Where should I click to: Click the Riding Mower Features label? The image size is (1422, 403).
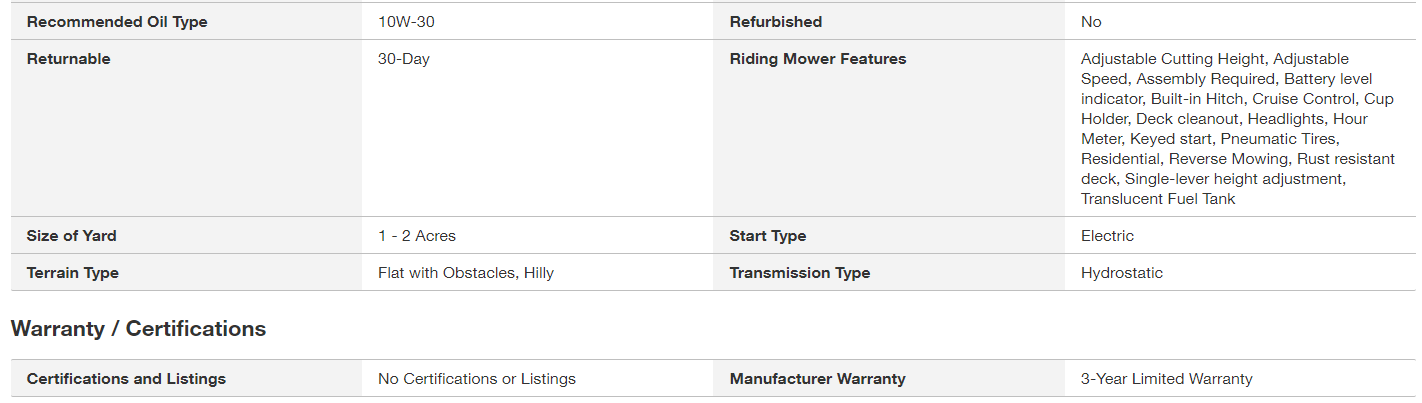coord(817,59)
